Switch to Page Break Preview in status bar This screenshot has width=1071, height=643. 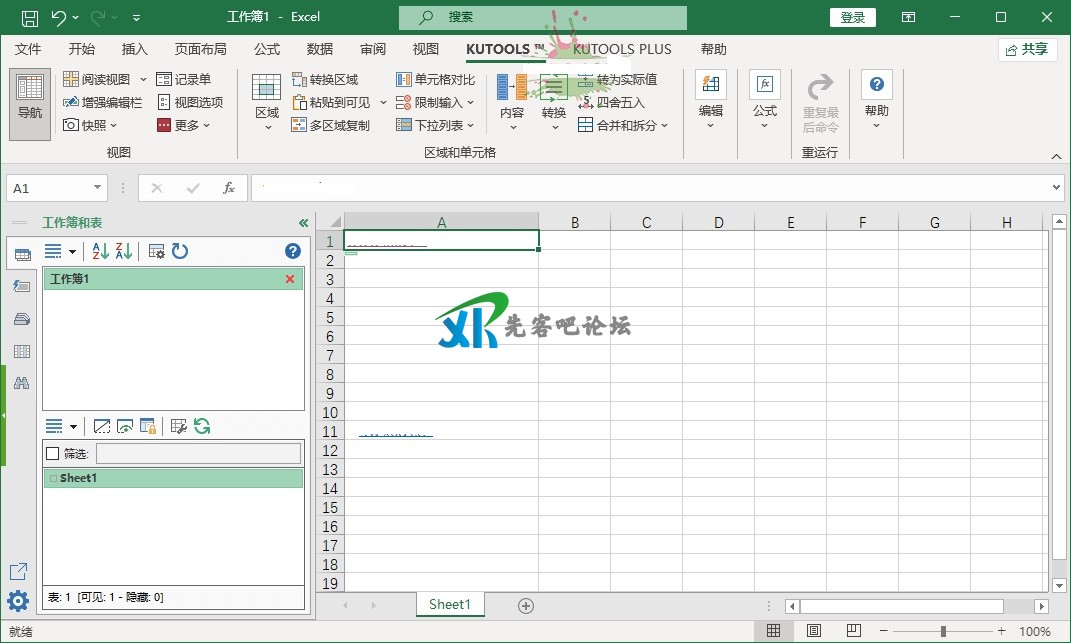[852, 631]
